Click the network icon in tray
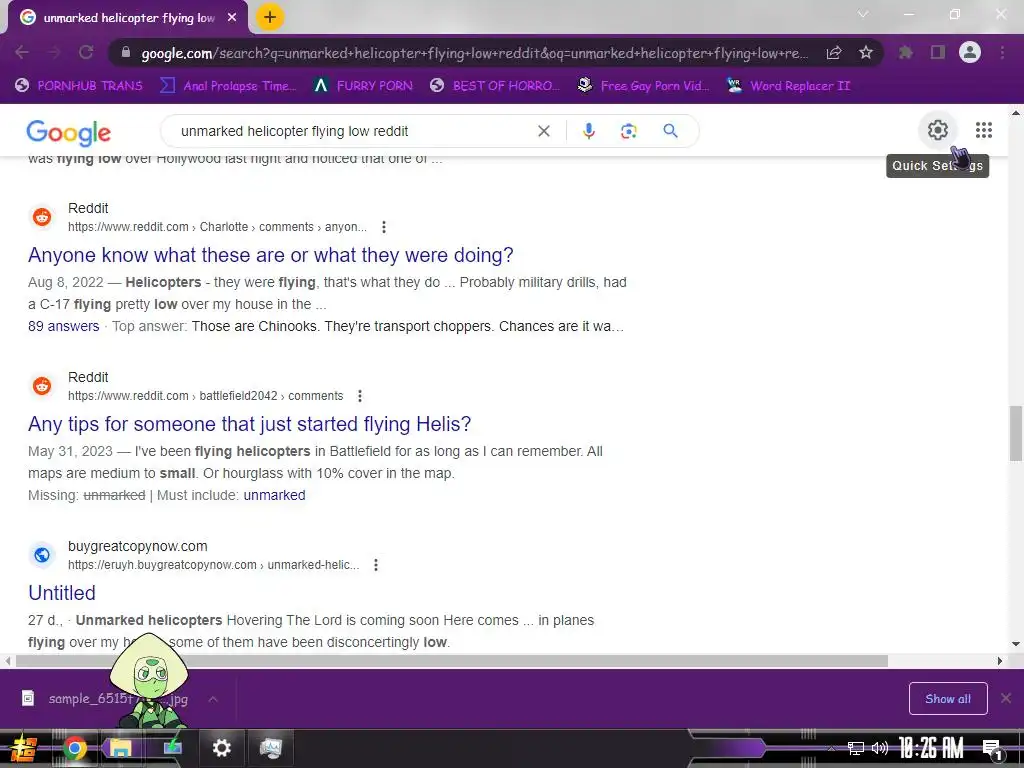Viewport: 1024px width, 768px height. click(x=855, y=748)
